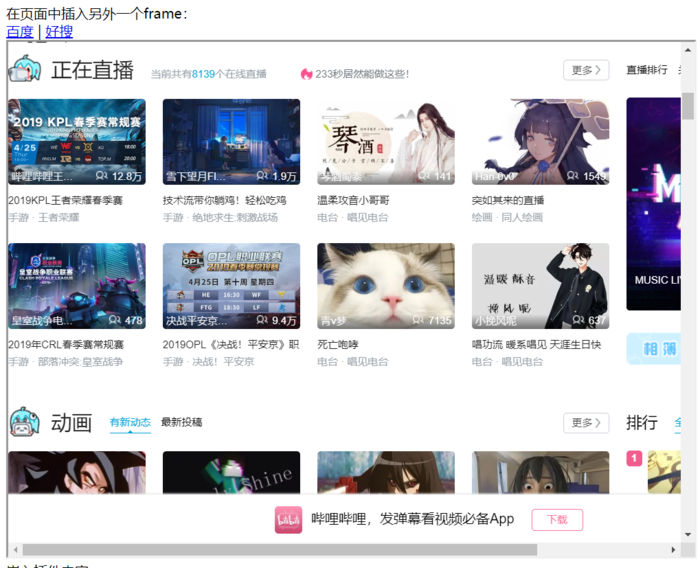Click the rank 1 badge under 排行
This screenshot has height=568, width=700.
point(634,459)
